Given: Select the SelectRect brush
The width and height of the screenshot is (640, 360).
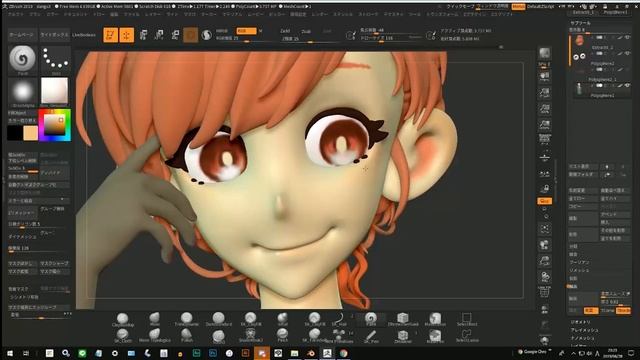Looking at the screenshot, I should (467, 320).
